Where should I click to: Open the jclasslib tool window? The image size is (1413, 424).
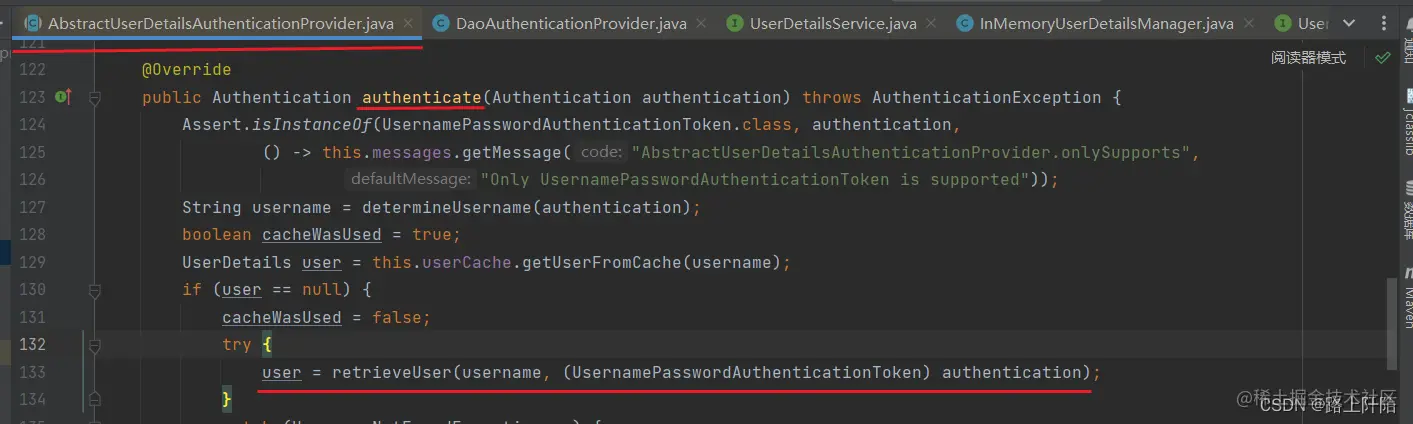1407,123
